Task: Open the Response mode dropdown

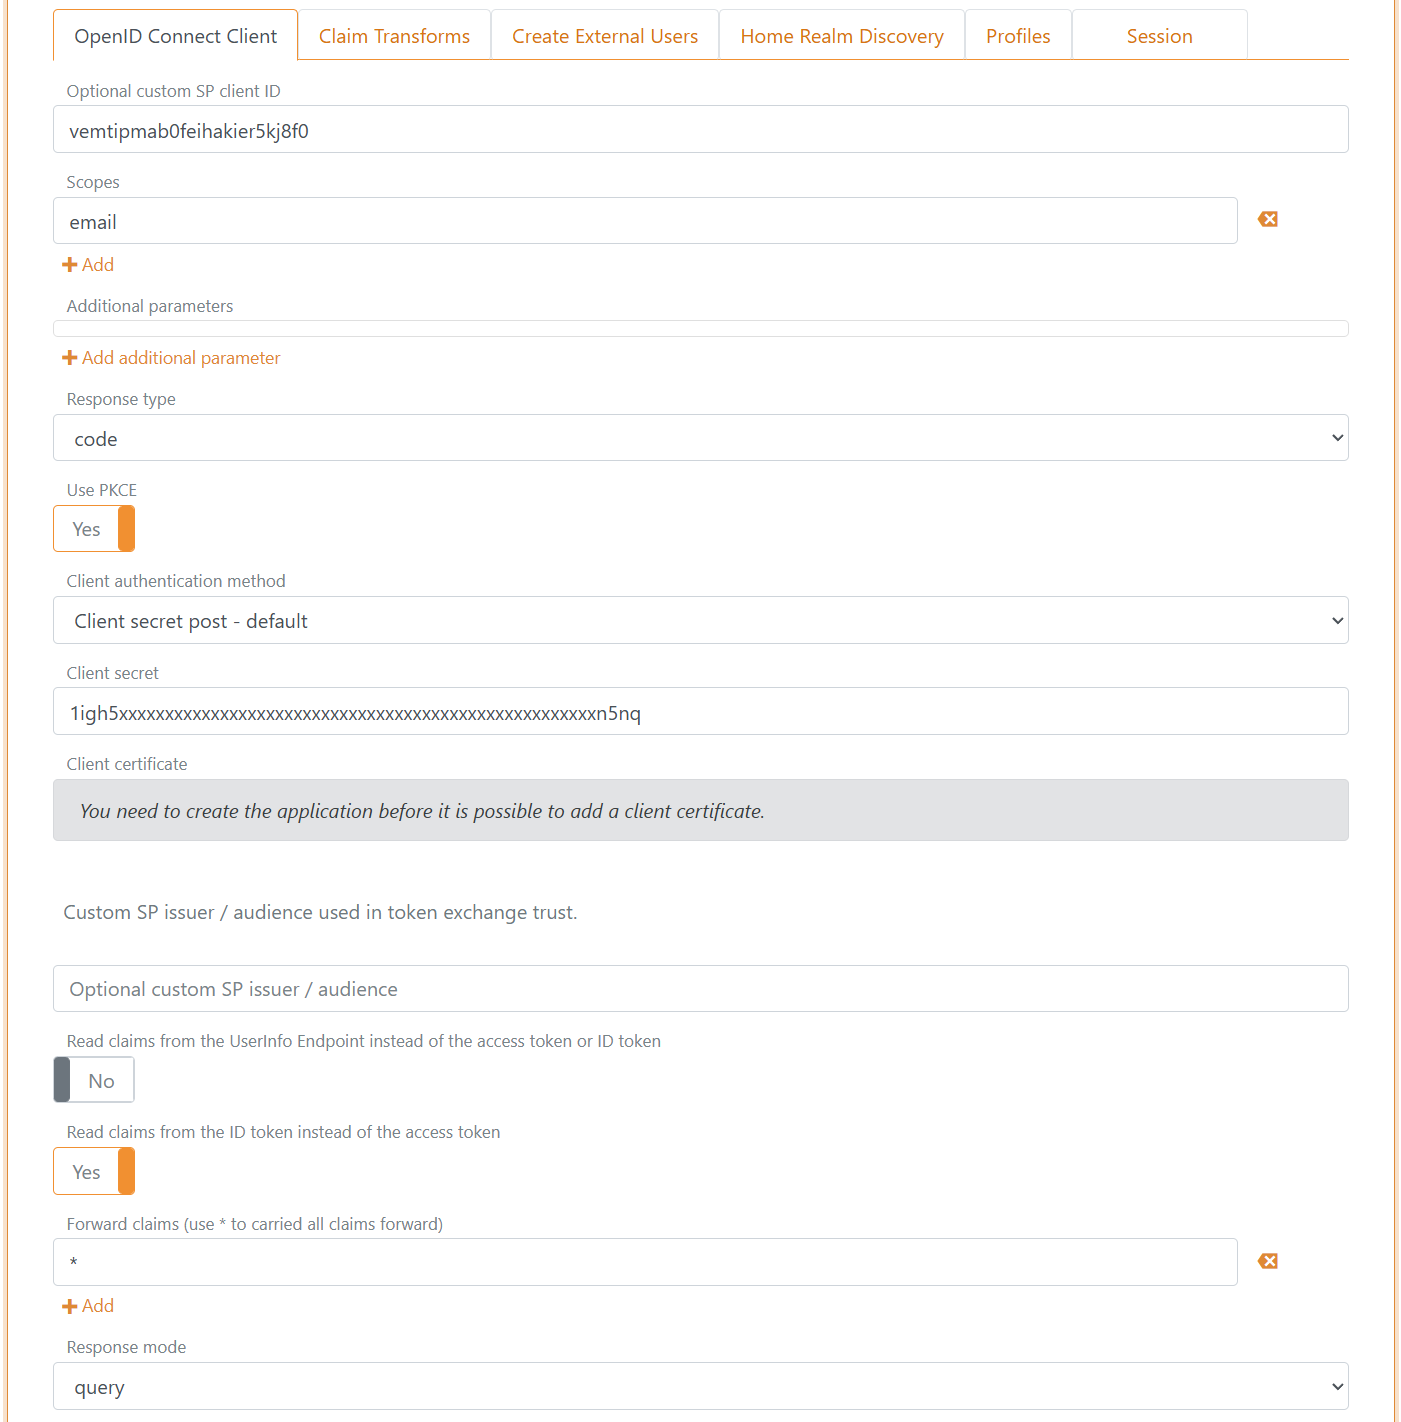Action: click(701, 1386)
